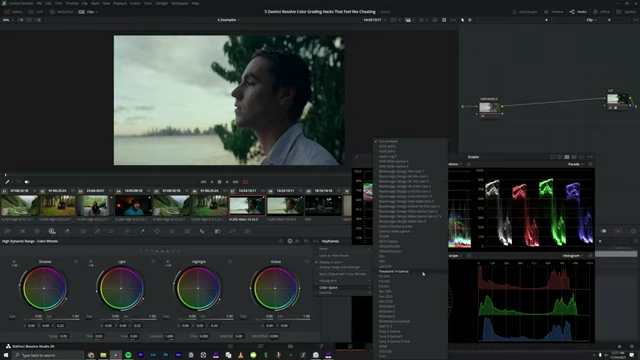Toggle checked 'Display X and Y' option
The height and width of the screenshot is (360, 640).
(x=342, y=262)
